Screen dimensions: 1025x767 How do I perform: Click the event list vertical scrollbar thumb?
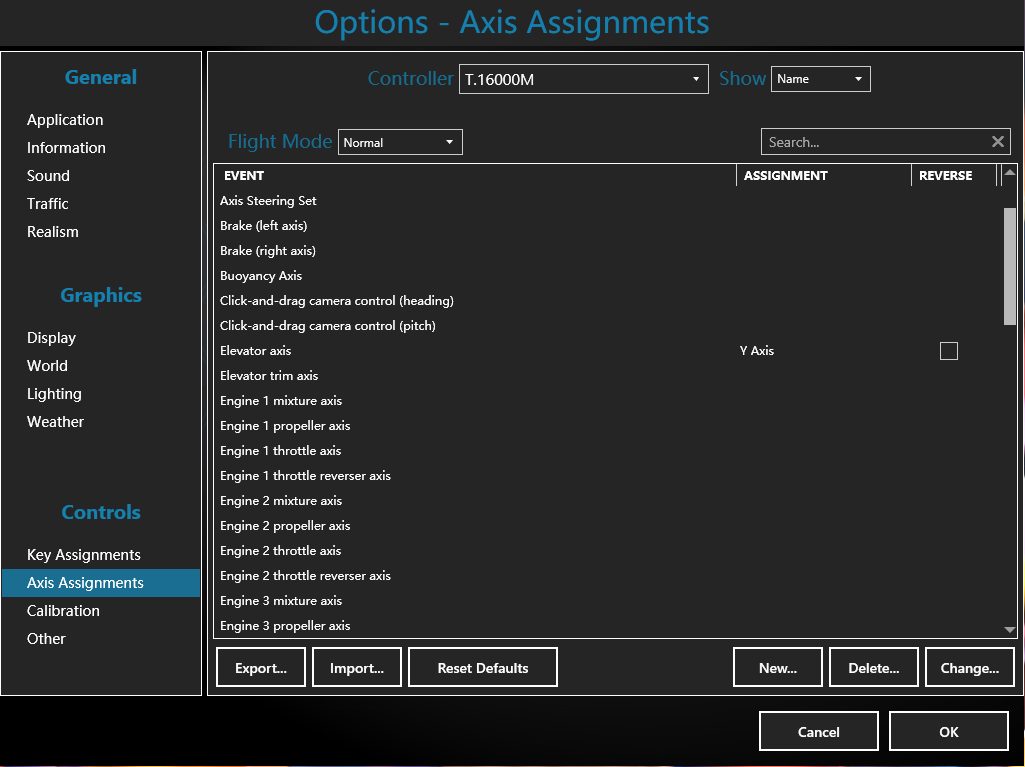tap(1010, 265)
